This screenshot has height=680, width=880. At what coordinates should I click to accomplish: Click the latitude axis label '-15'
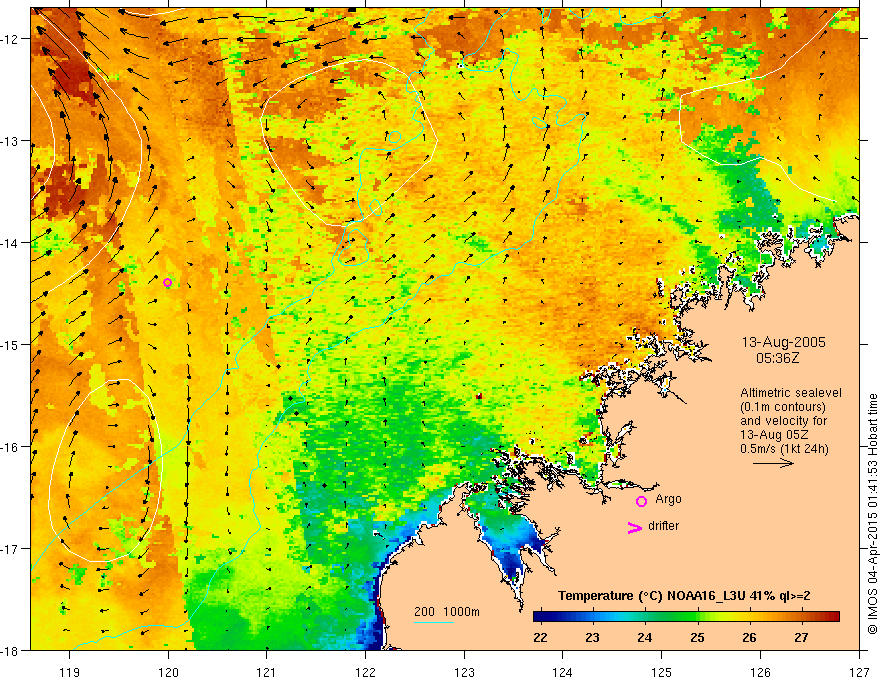[10, 344]
